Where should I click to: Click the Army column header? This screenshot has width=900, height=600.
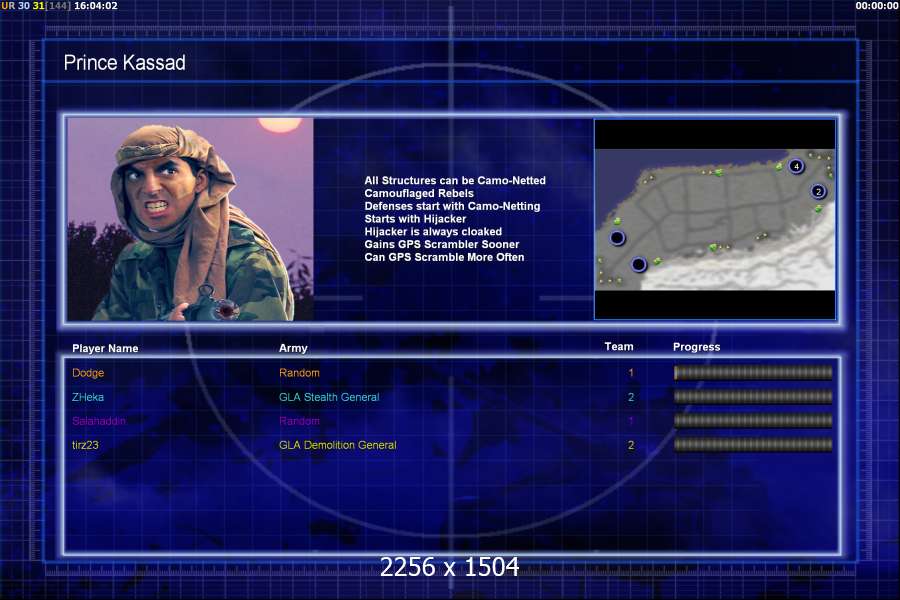pos(293,348)
